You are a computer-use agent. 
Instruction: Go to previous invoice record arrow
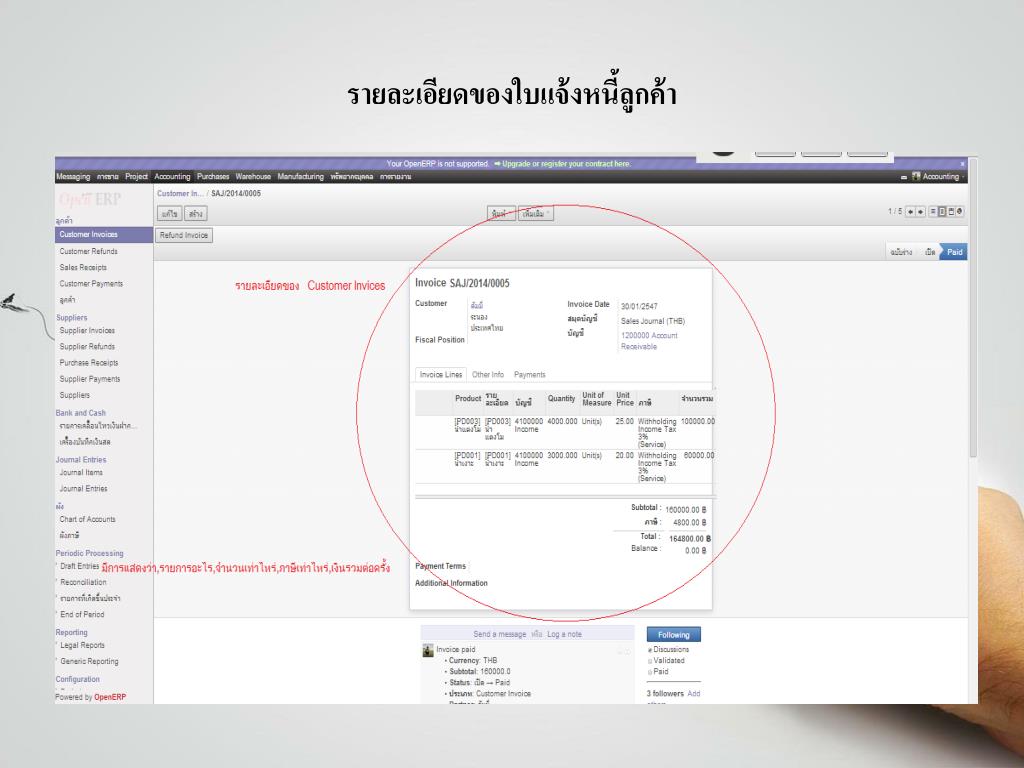pyautogui.click(x=910, y=212)
